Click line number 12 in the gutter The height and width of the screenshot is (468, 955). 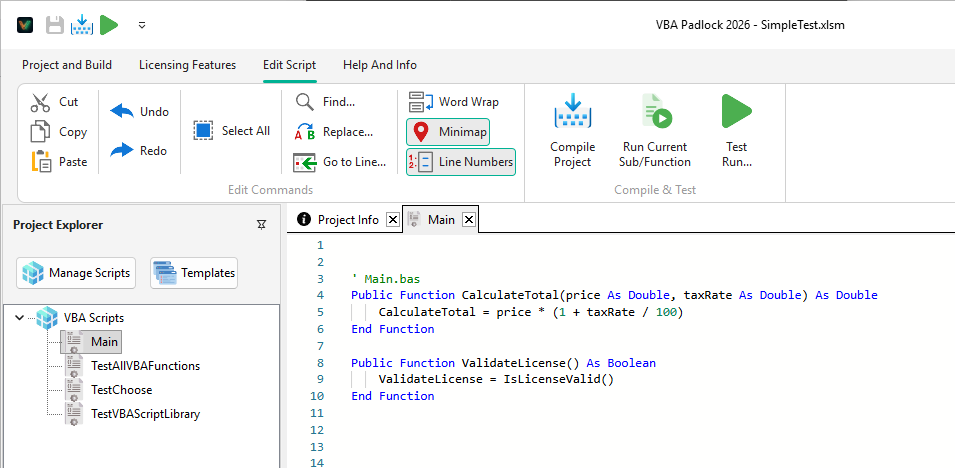click(317, 430)
